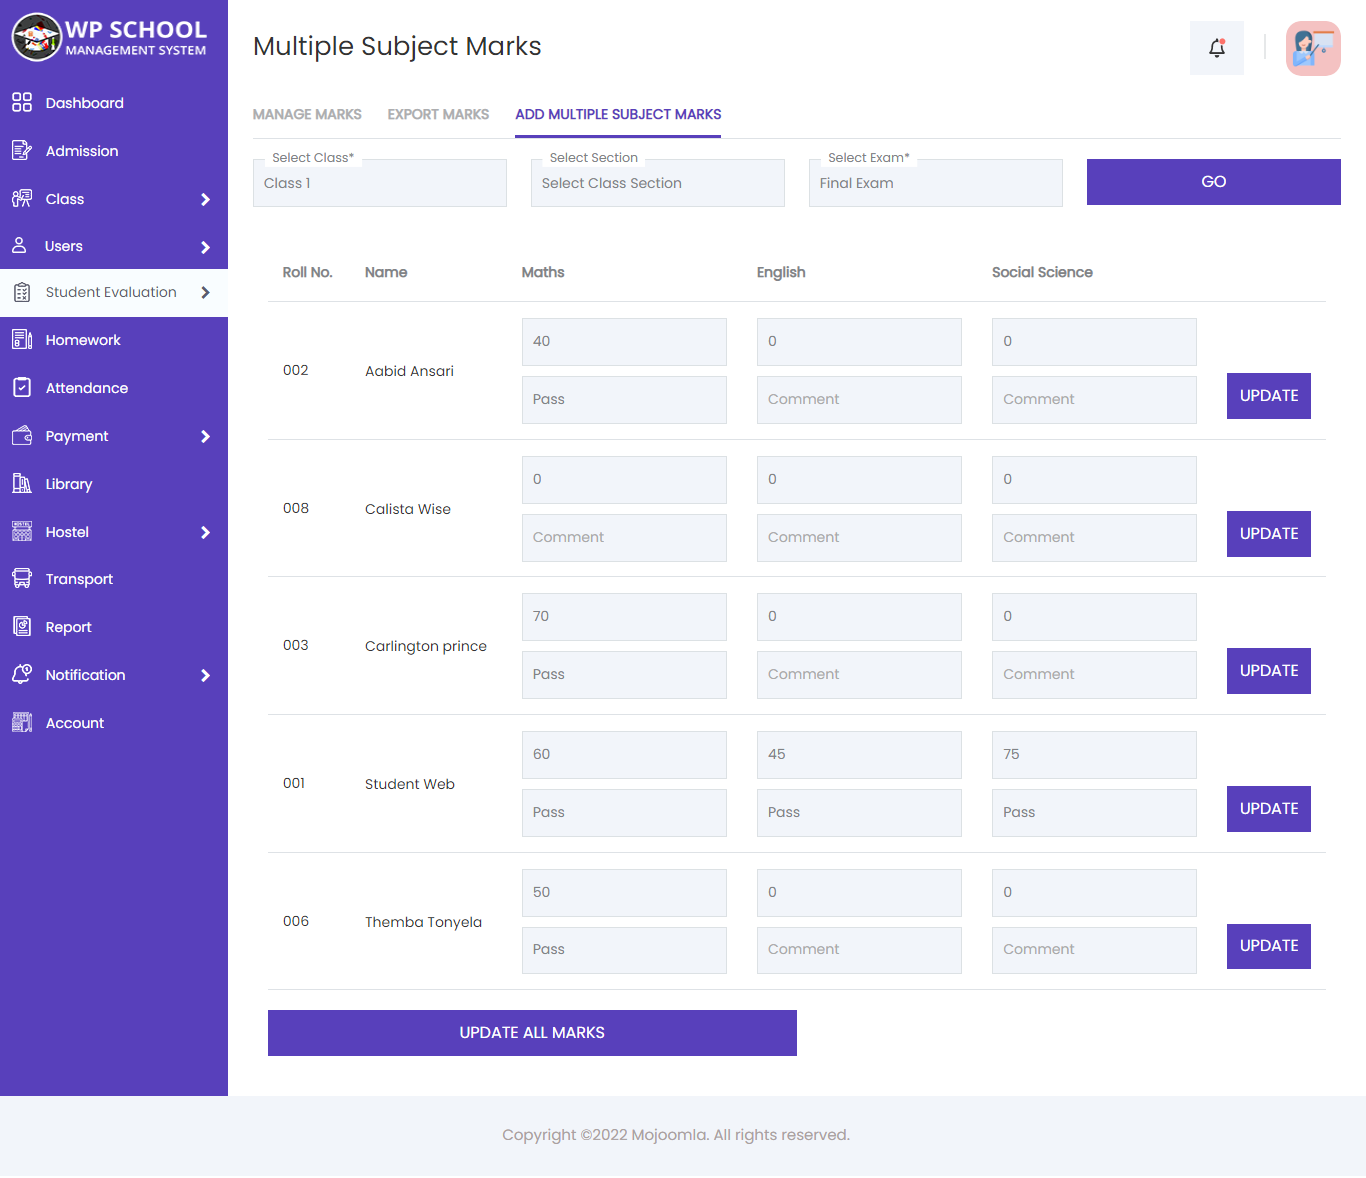Viewport: 1366px width, 1178px height.
Task: Click the GO button
Action: pyautogui.click(x=1213, y=181)
